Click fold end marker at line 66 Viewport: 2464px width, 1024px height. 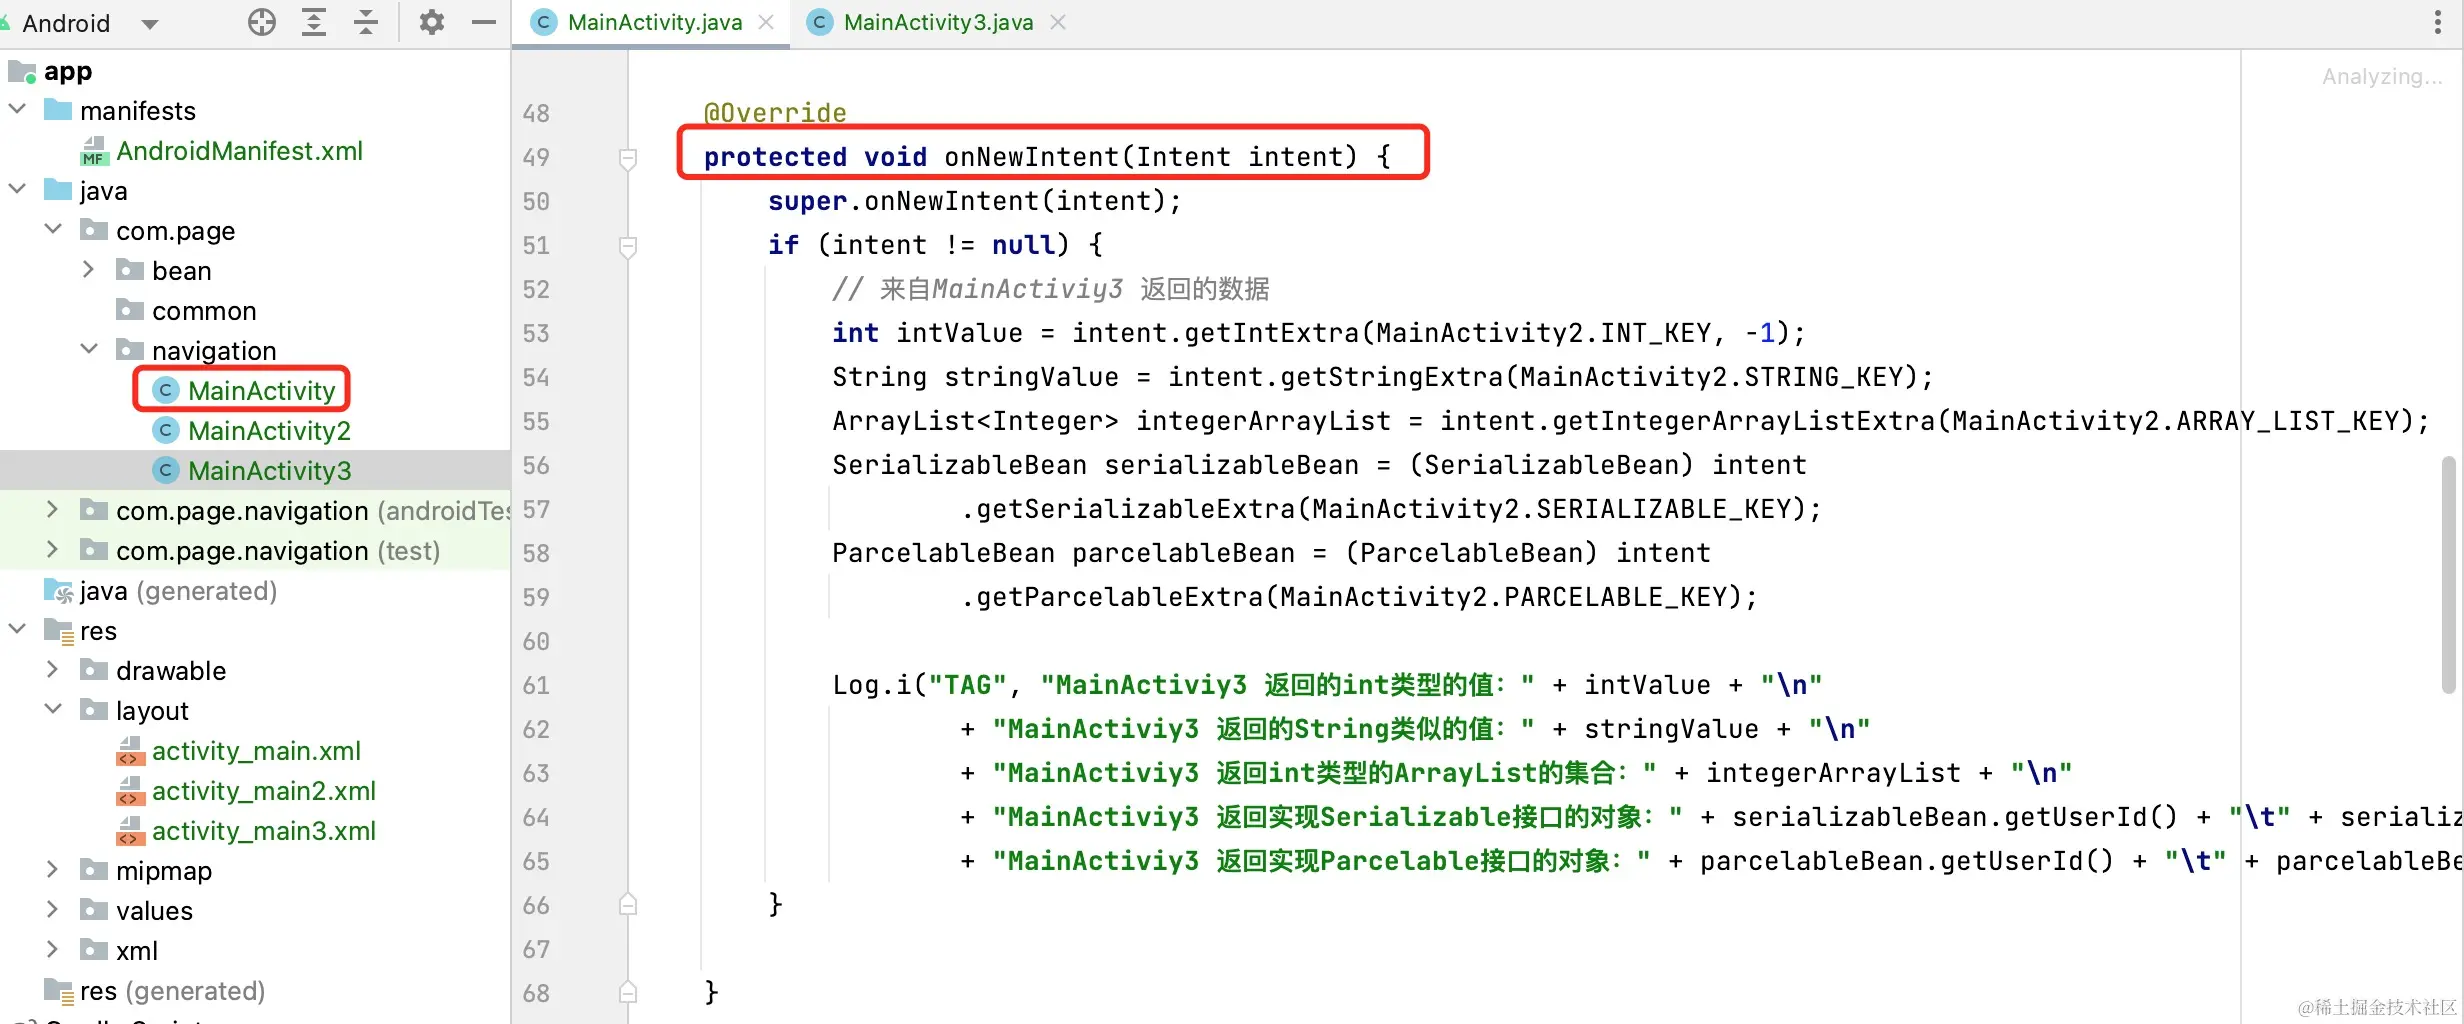[628, 904]
